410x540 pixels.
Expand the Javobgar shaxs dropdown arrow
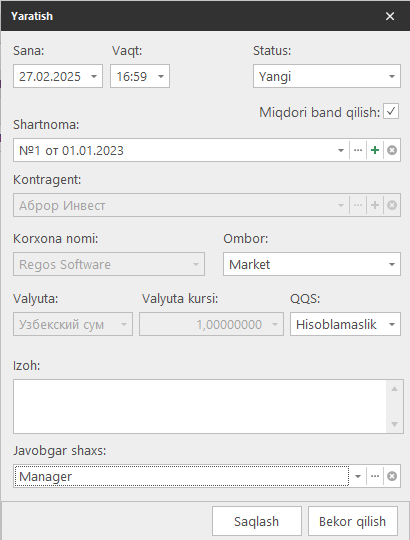point(358,476)
